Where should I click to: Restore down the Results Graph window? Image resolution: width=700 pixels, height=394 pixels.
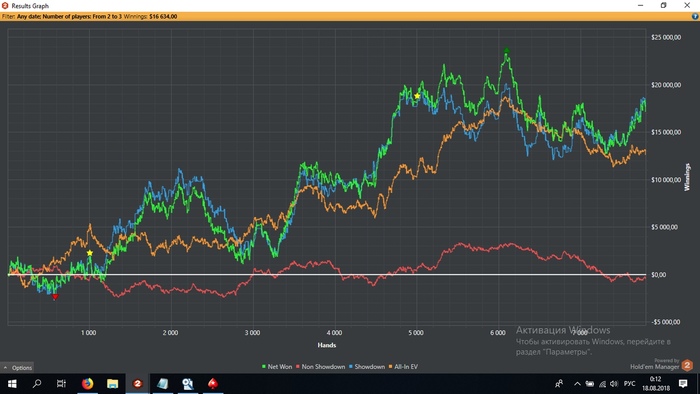pyautogui.click(x=664, y=5)
